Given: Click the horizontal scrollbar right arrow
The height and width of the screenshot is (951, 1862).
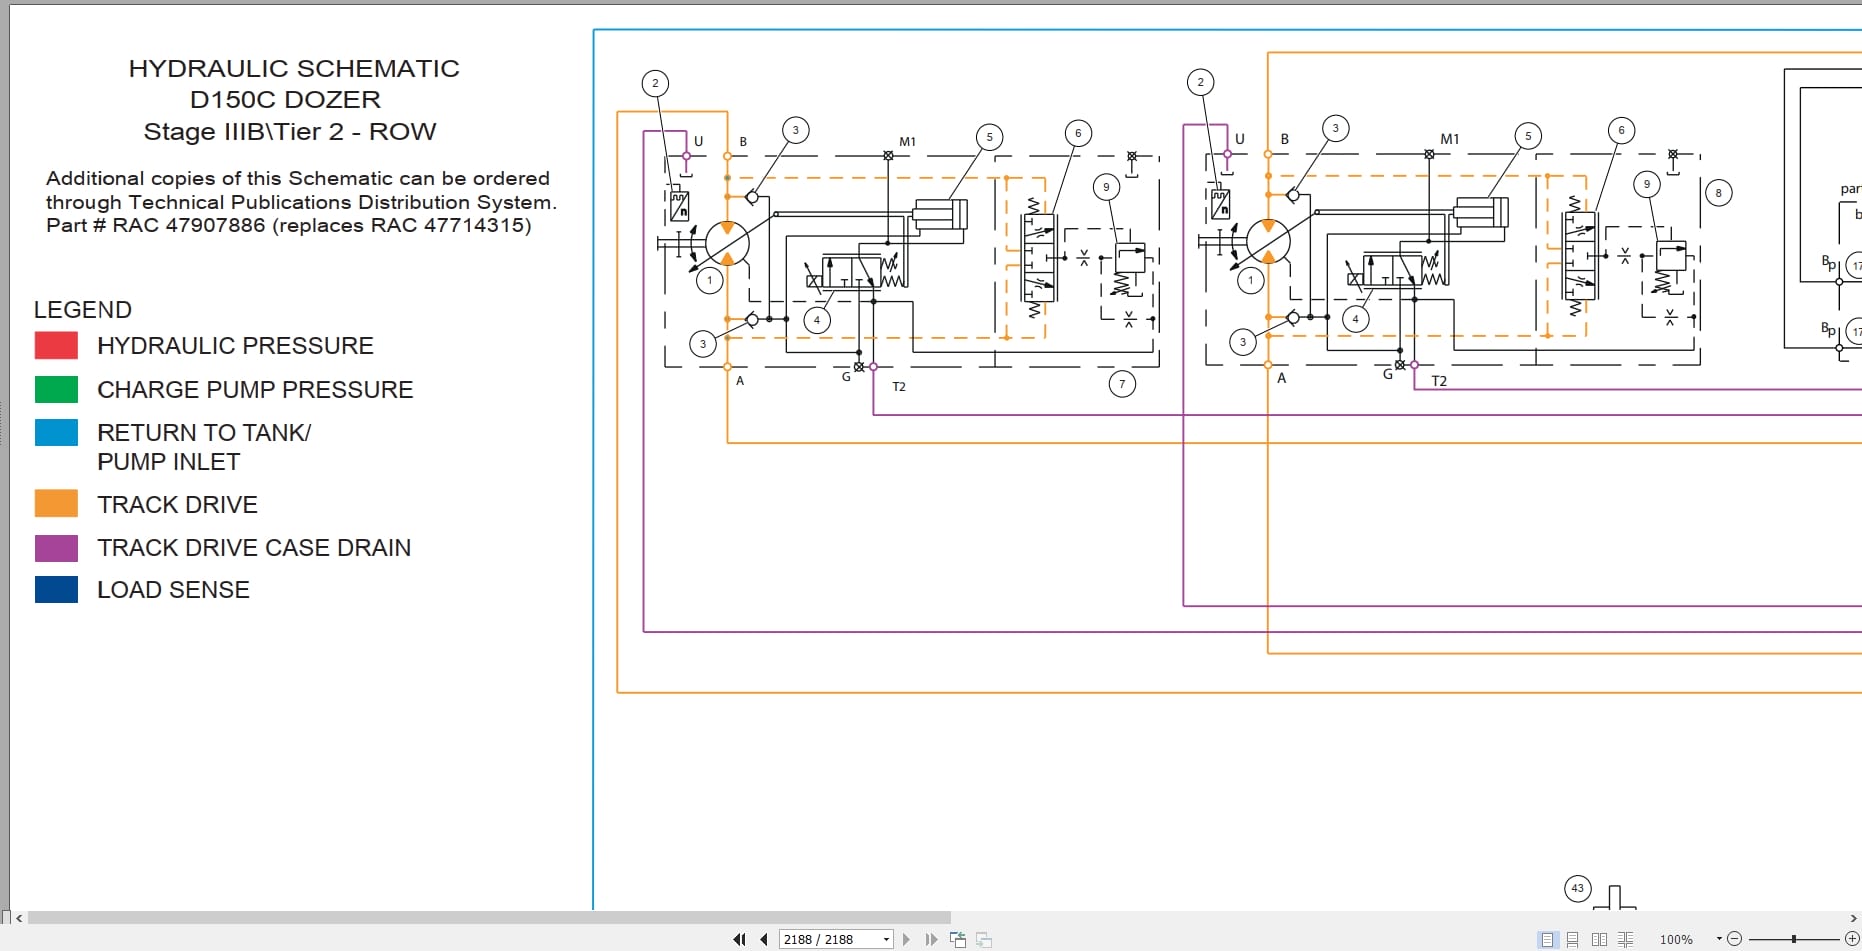Looking at the screenshot, I should (x=1853, y=918).
